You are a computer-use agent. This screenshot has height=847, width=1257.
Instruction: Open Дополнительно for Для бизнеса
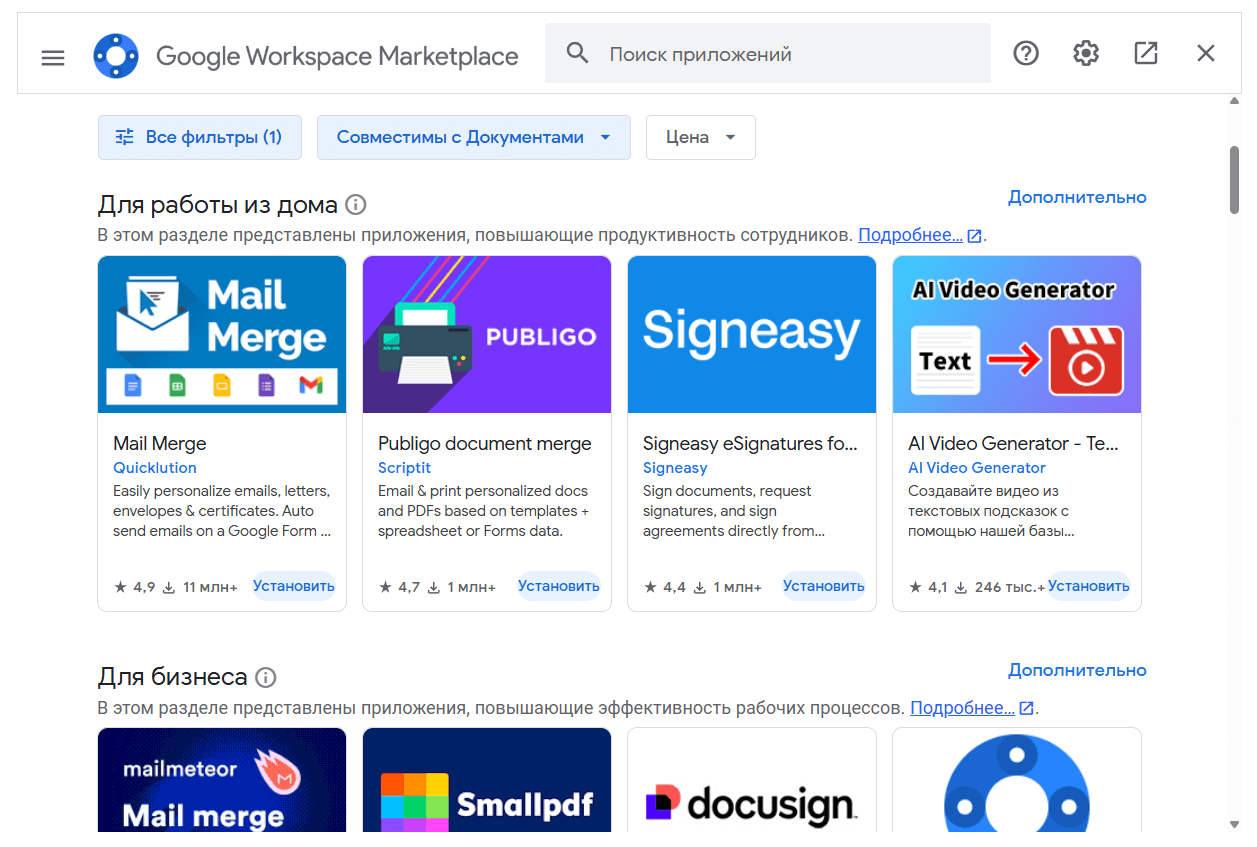[1077, 670]
